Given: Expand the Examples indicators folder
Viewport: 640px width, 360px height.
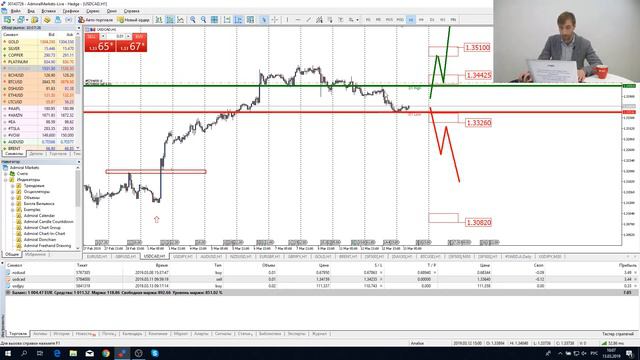Looking at the screenshot, I should coord(13,210).
